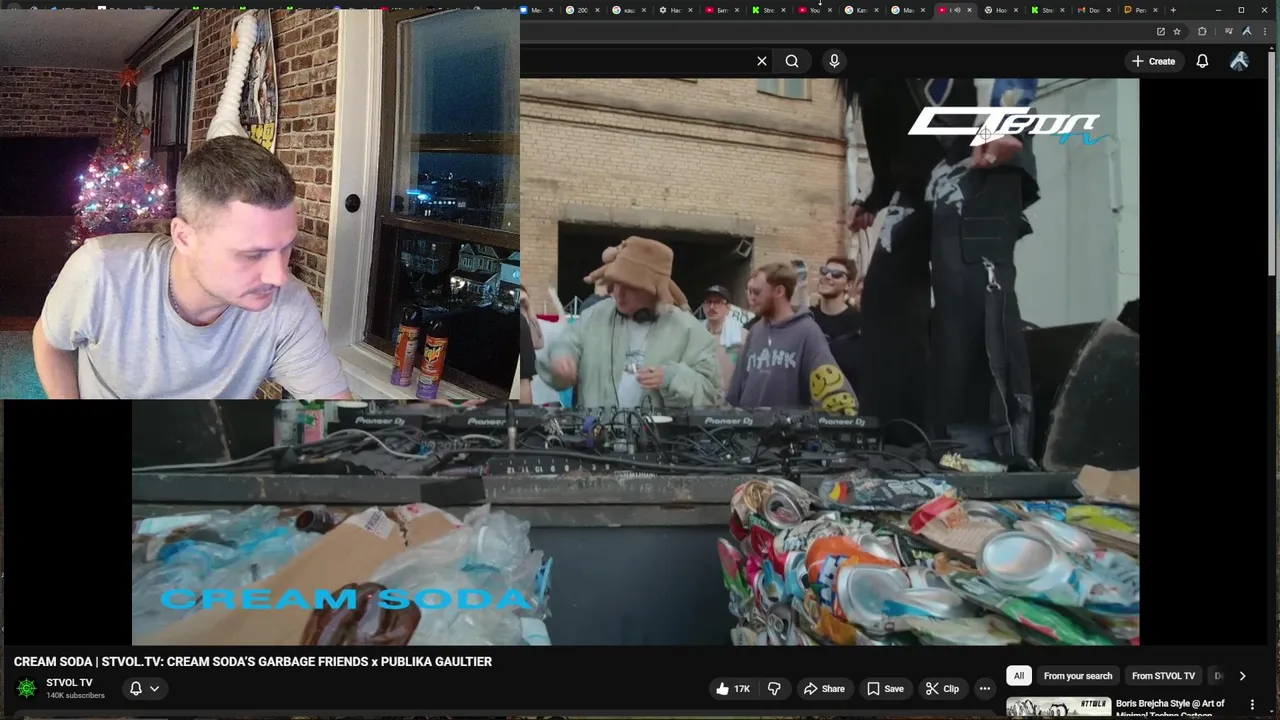Screen dimensions: 1280x720
Task: Share the Cream Soda video
Action: pos(824,688)
